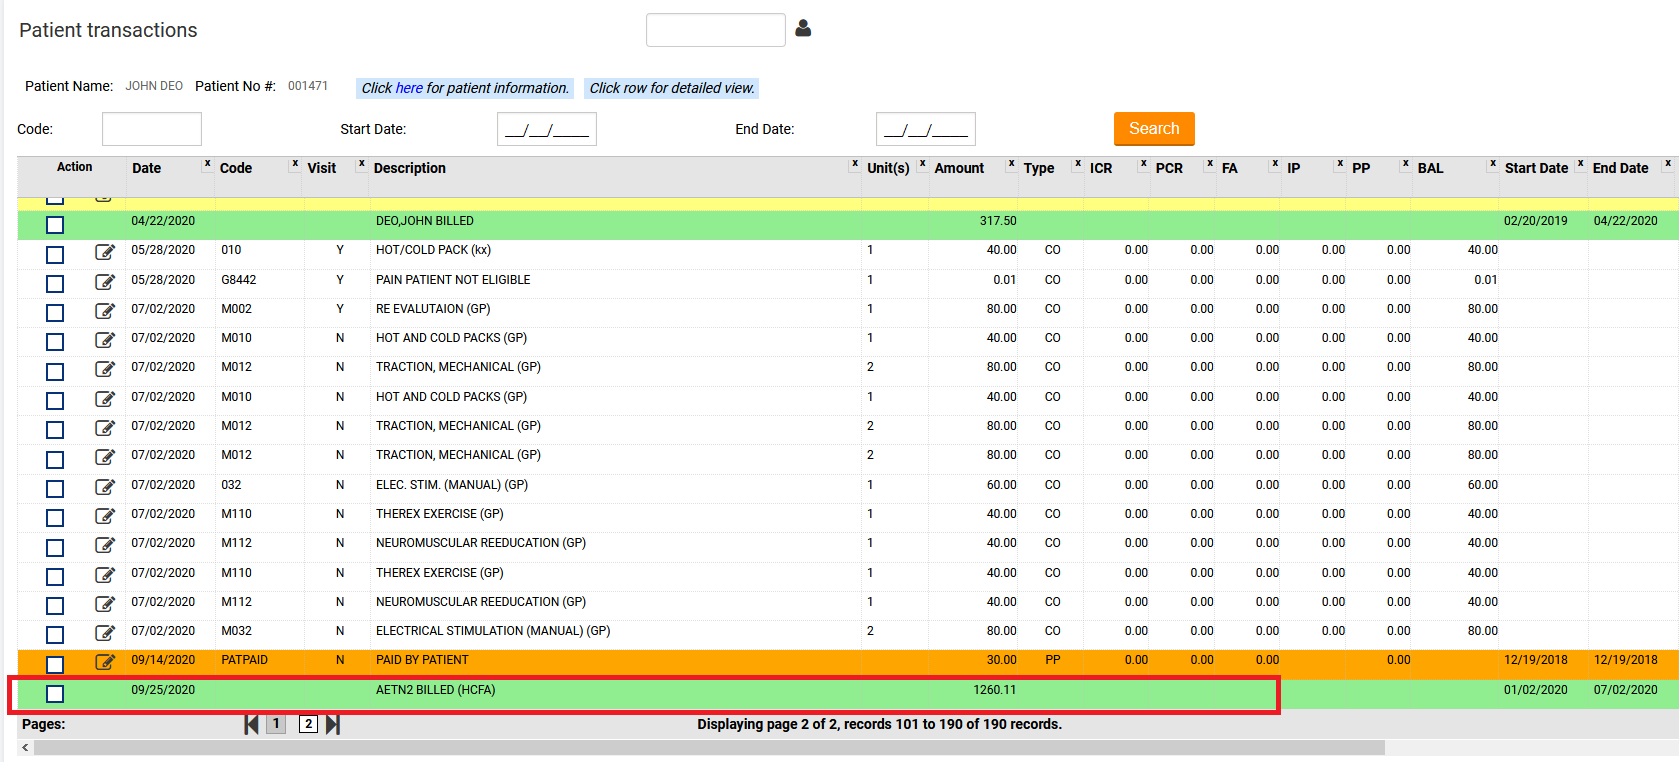Check the DEO,JOHN BILLED row checkbox
This screenshot has height=762, width=1679.
point(55,225)
